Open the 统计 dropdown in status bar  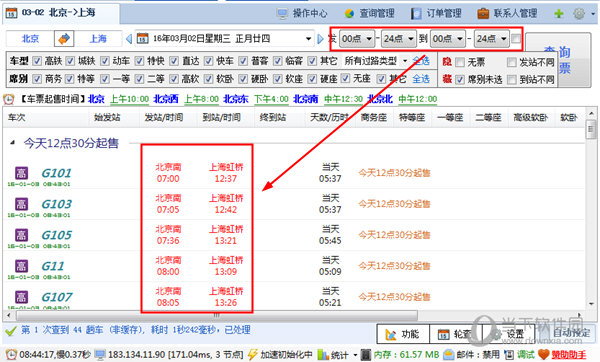(338, 355)
